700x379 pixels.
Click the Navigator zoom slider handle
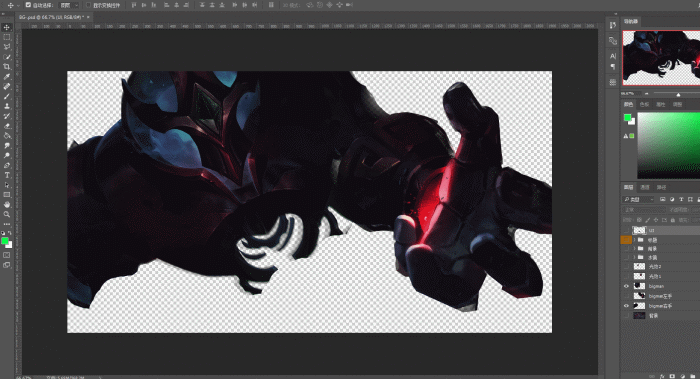point(678,94)
